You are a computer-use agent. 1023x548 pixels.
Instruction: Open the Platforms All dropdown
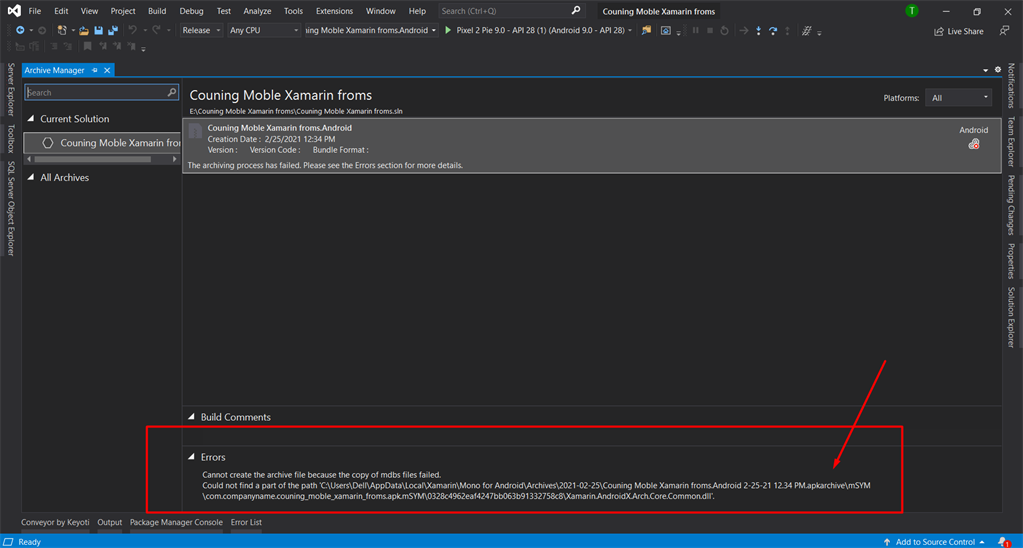pos(958,98)
